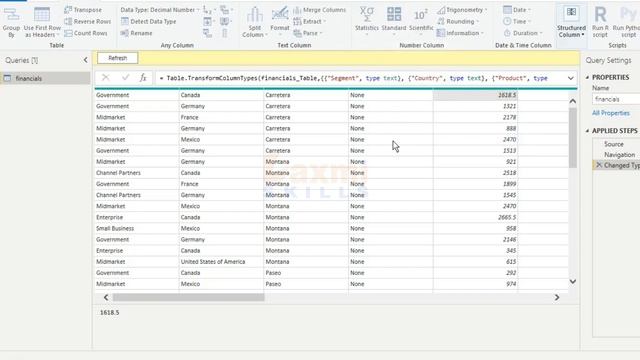Image resolution: width=640 pixels, height=360 pixels.
Task: Click the formula bar cancel X
Action: [x=106, y=78]
